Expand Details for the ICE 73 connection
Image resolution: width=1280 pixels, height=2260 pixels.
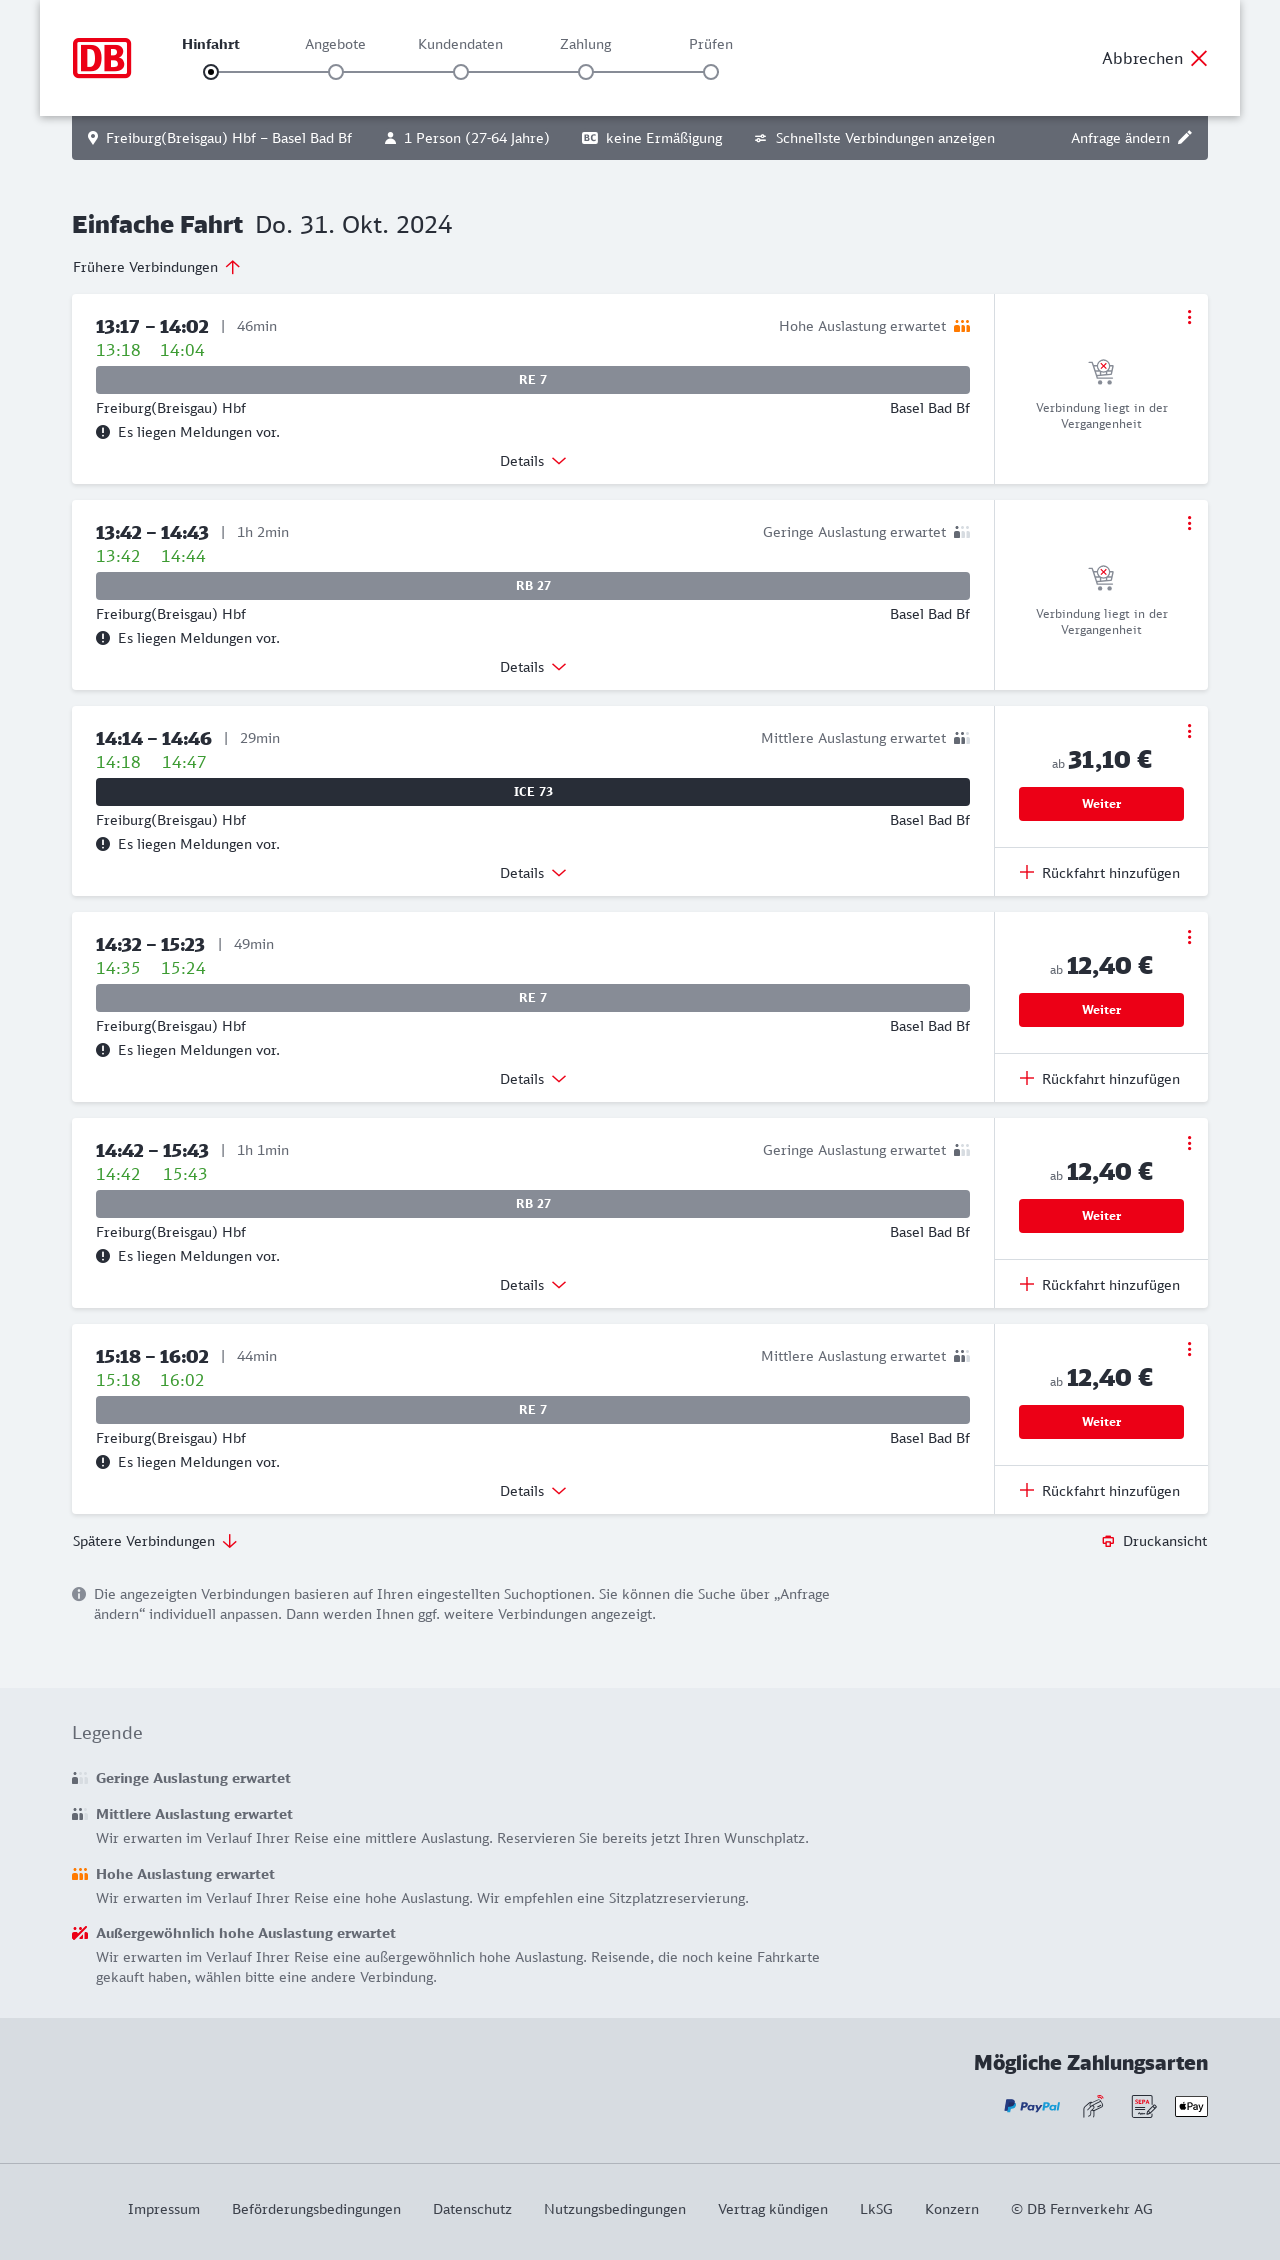coord(533,873)
